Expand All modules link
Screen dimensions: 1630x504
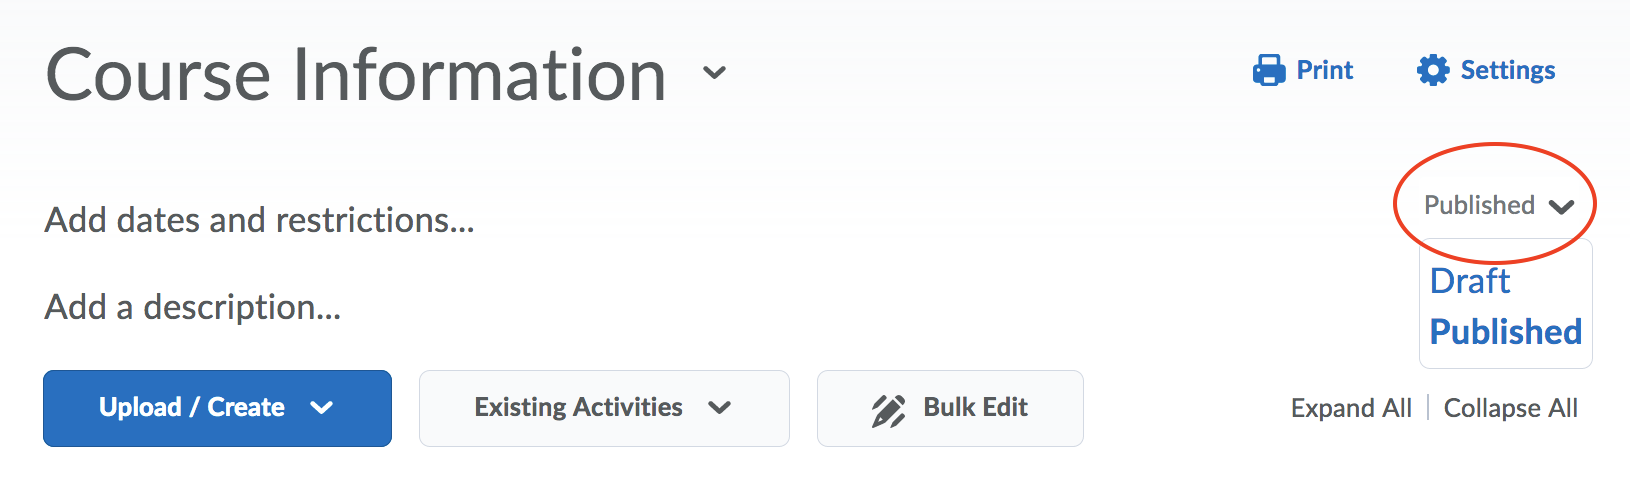click(1351, 408)
